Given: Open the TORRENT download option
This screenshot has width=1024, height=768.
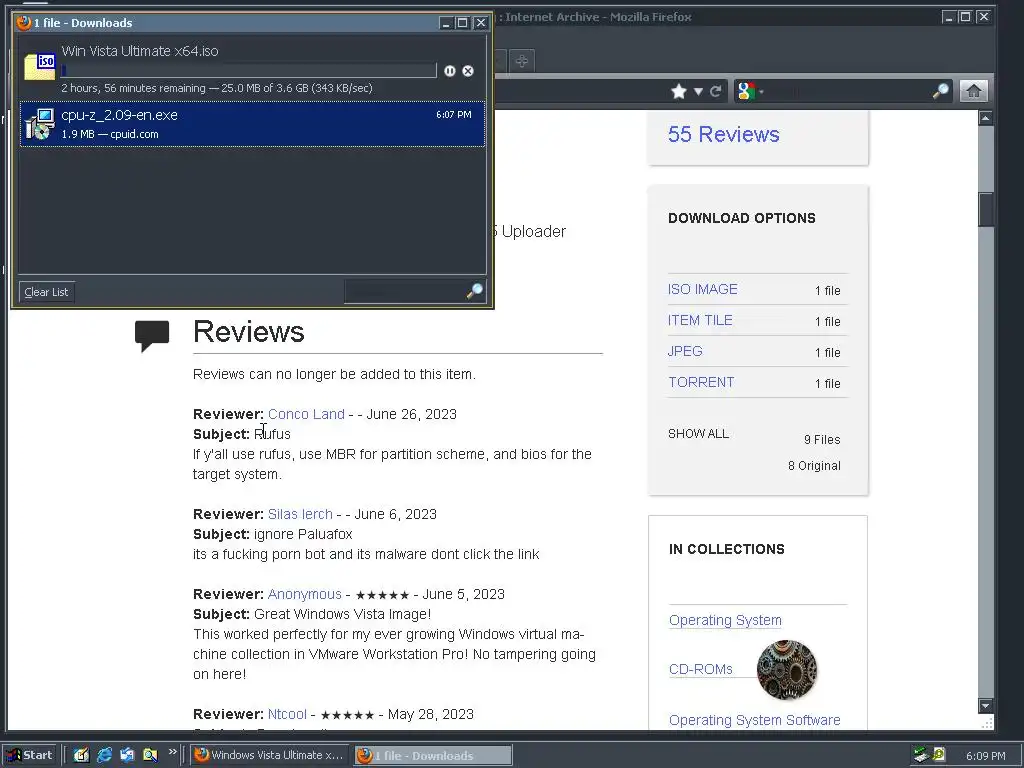Looking at the screenshot, I should (701, 382).
